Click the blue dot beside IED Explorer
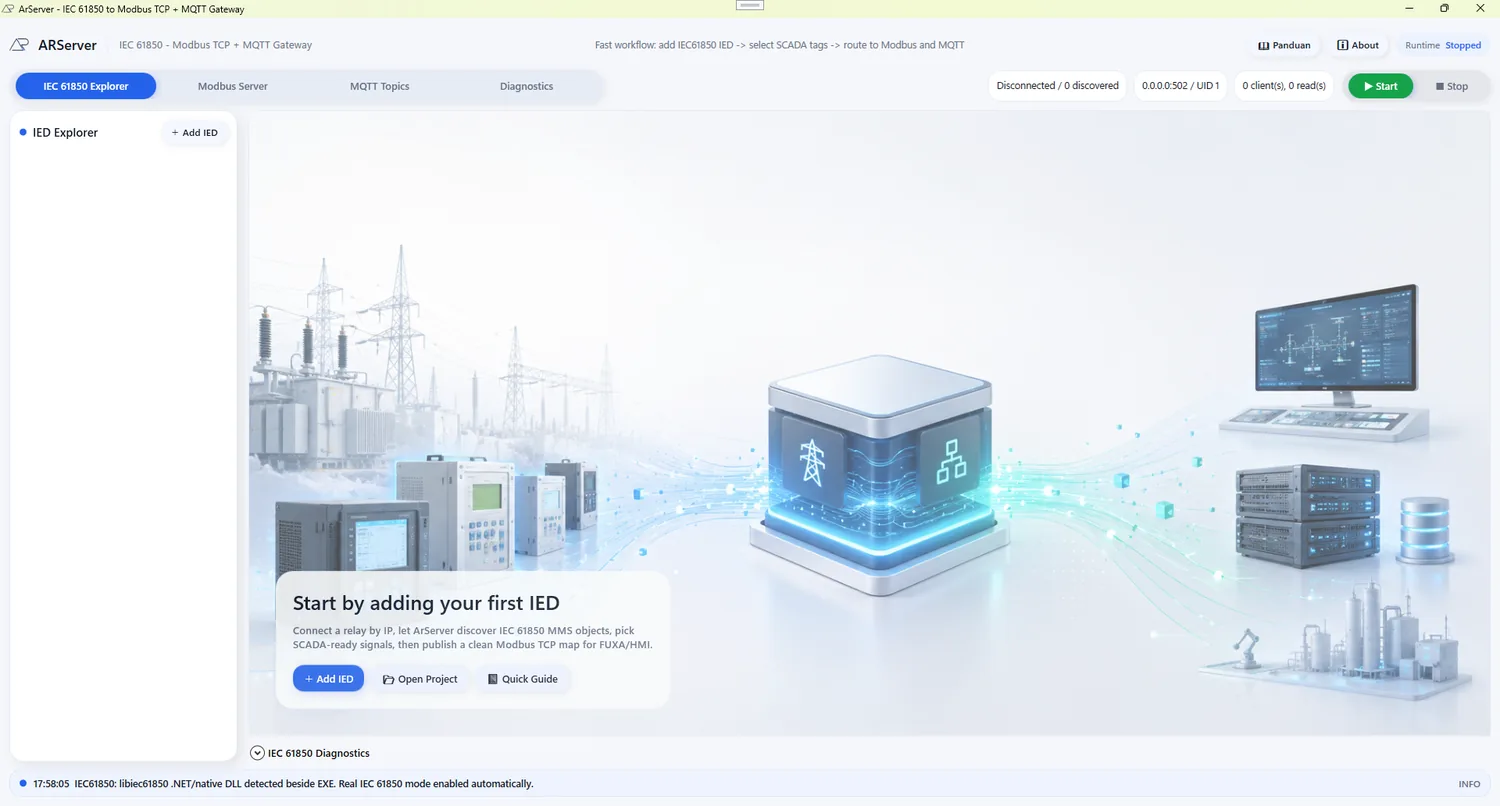 pyautogui.click(x=23, y=132)
